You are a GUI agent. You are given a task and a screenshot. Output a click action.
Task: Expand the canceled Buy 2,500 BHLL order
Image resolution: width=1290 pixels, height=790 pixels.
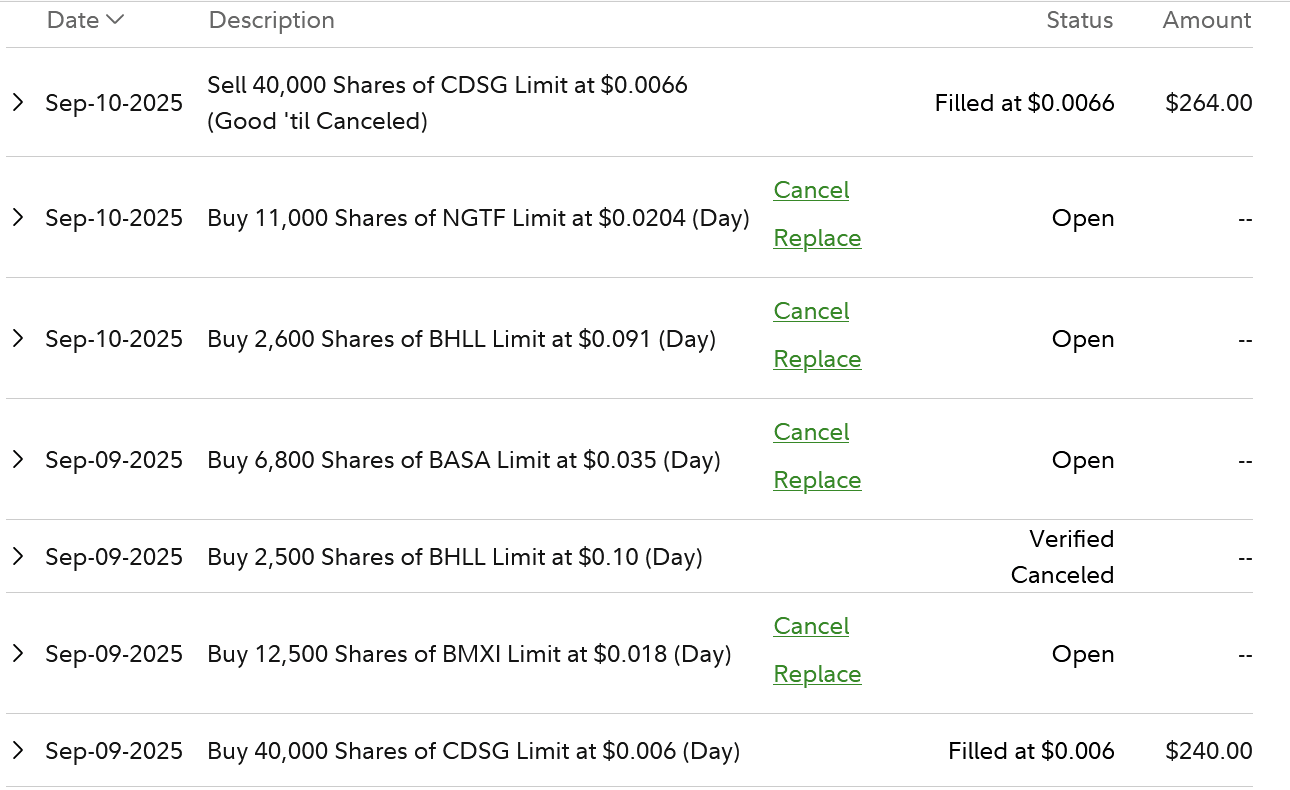click(x=17, y=556)
